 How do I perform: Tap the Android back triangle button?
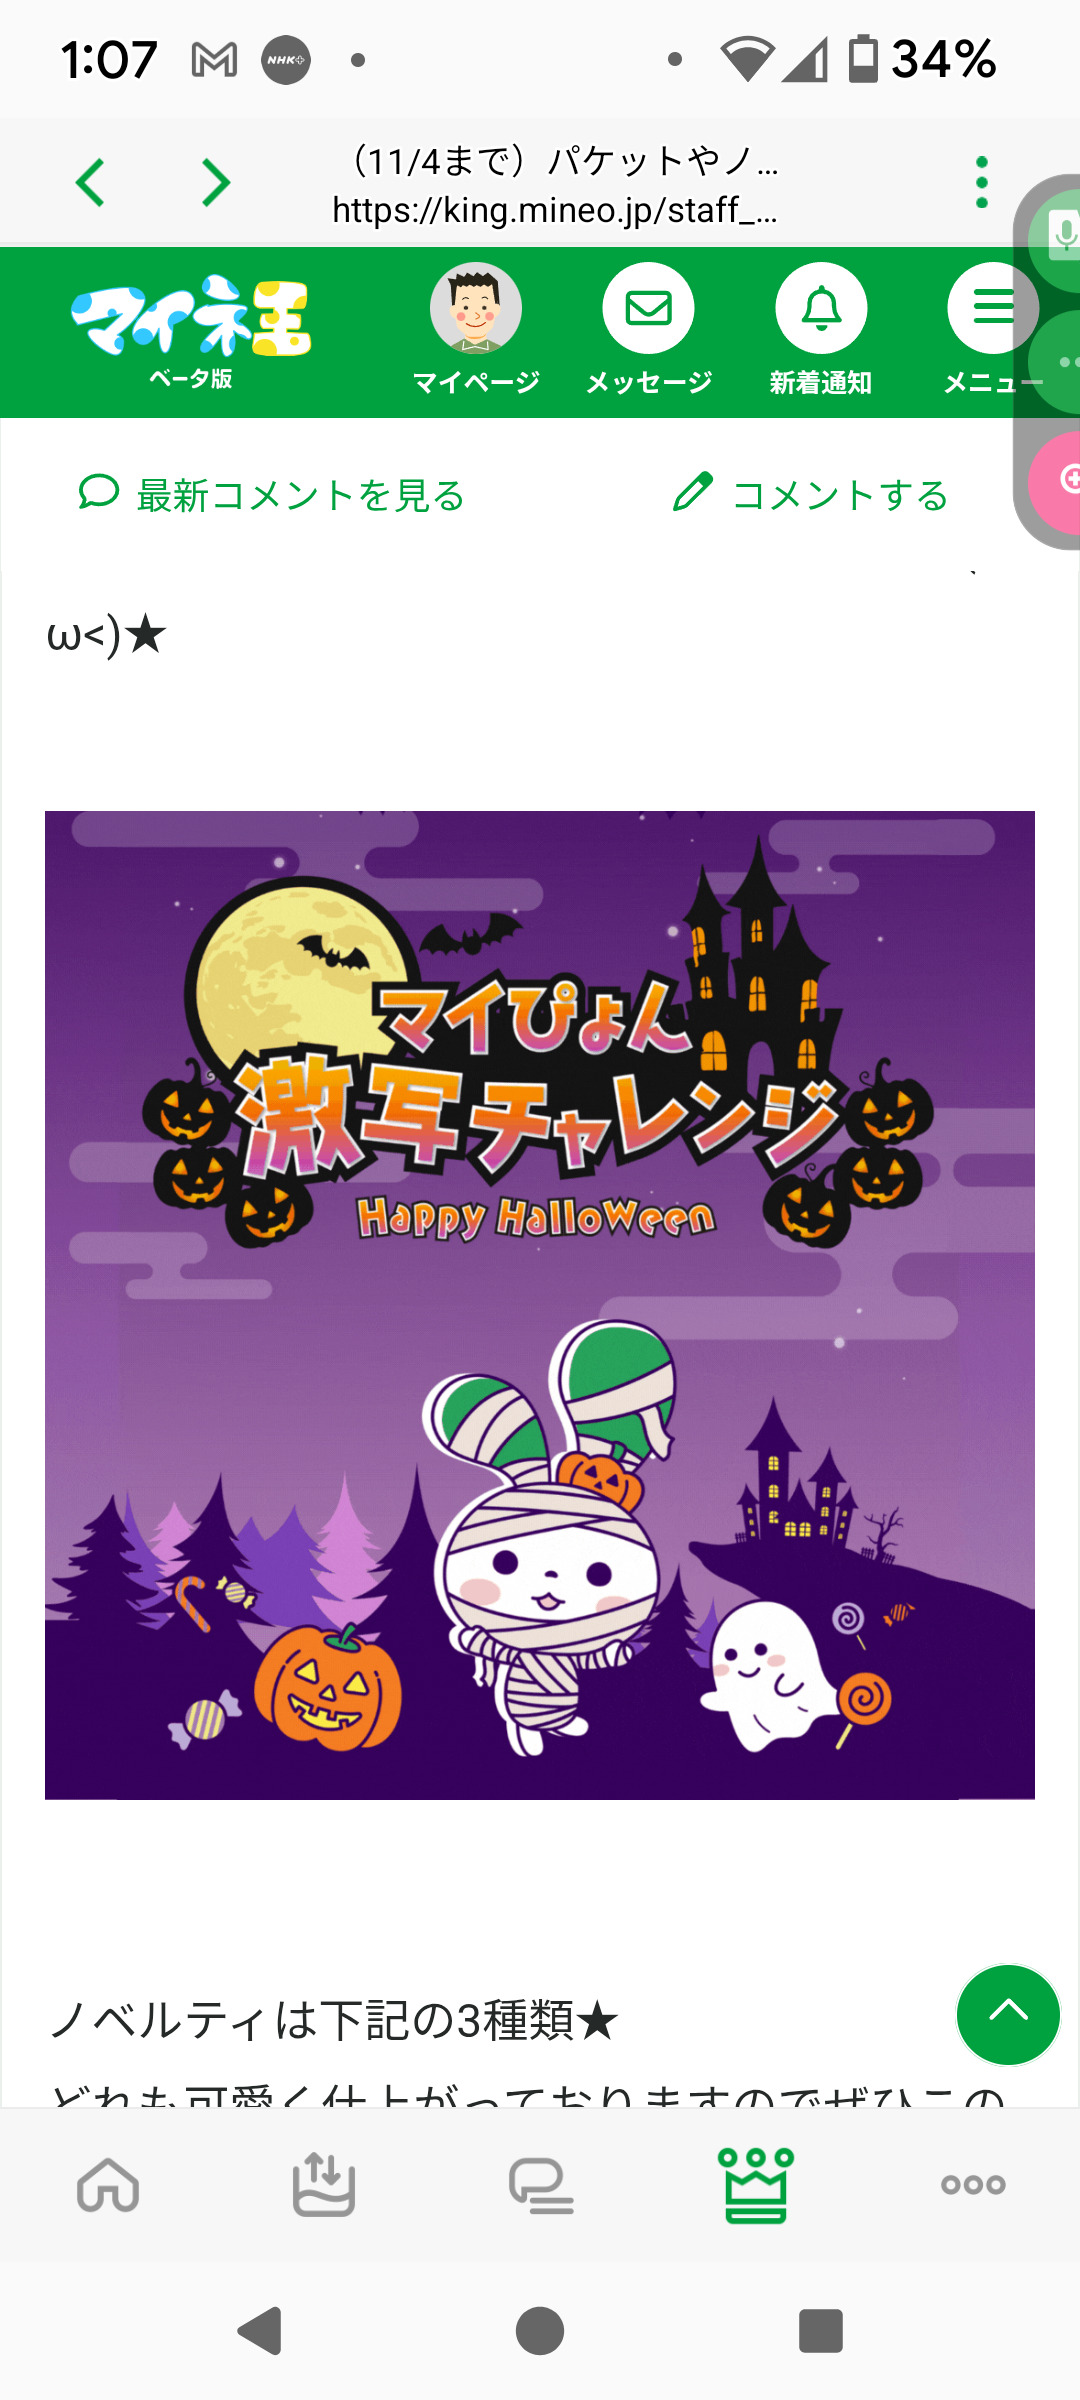[x=260, y=2331]
